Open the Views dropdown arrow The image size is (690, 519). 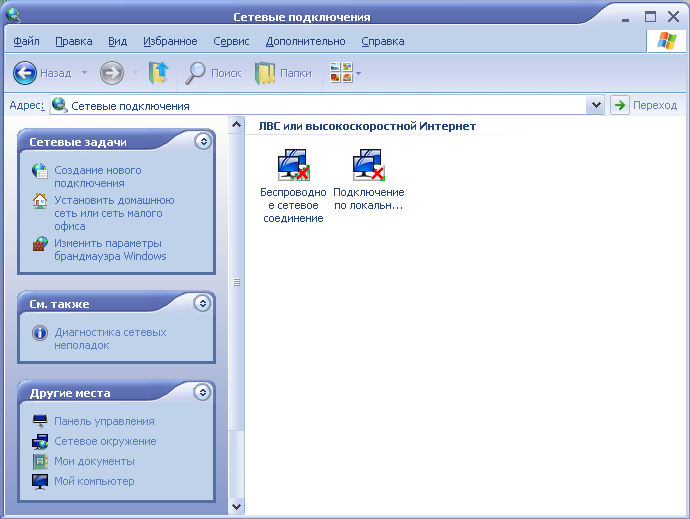pos(359,74)
